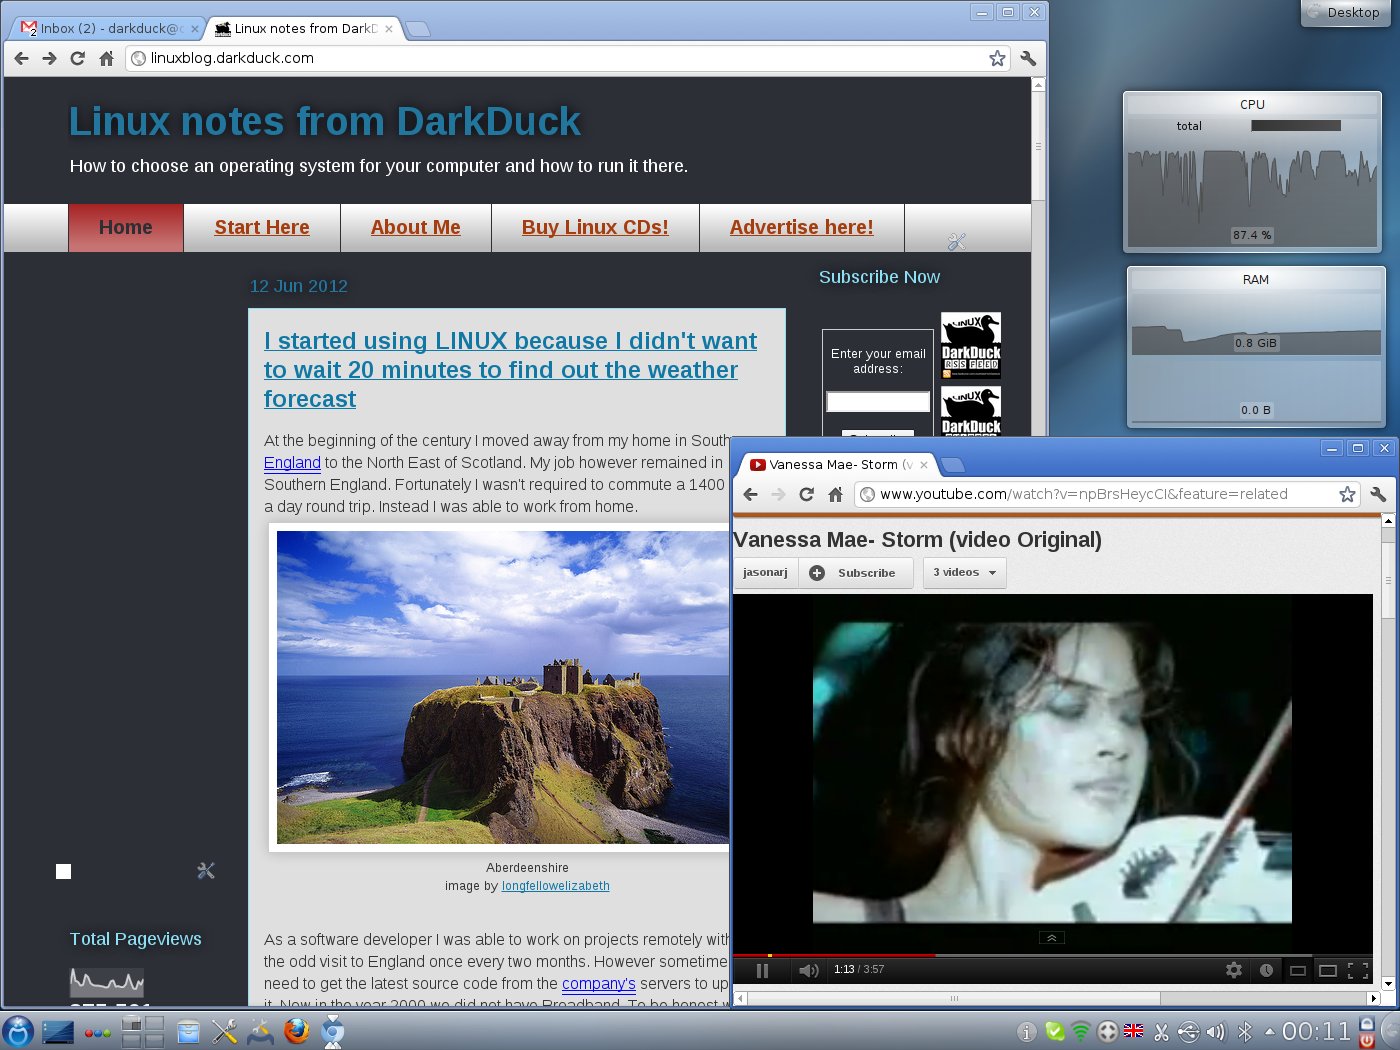
Task: Switch virtual desktop via pager
Action: (143, 1031)
